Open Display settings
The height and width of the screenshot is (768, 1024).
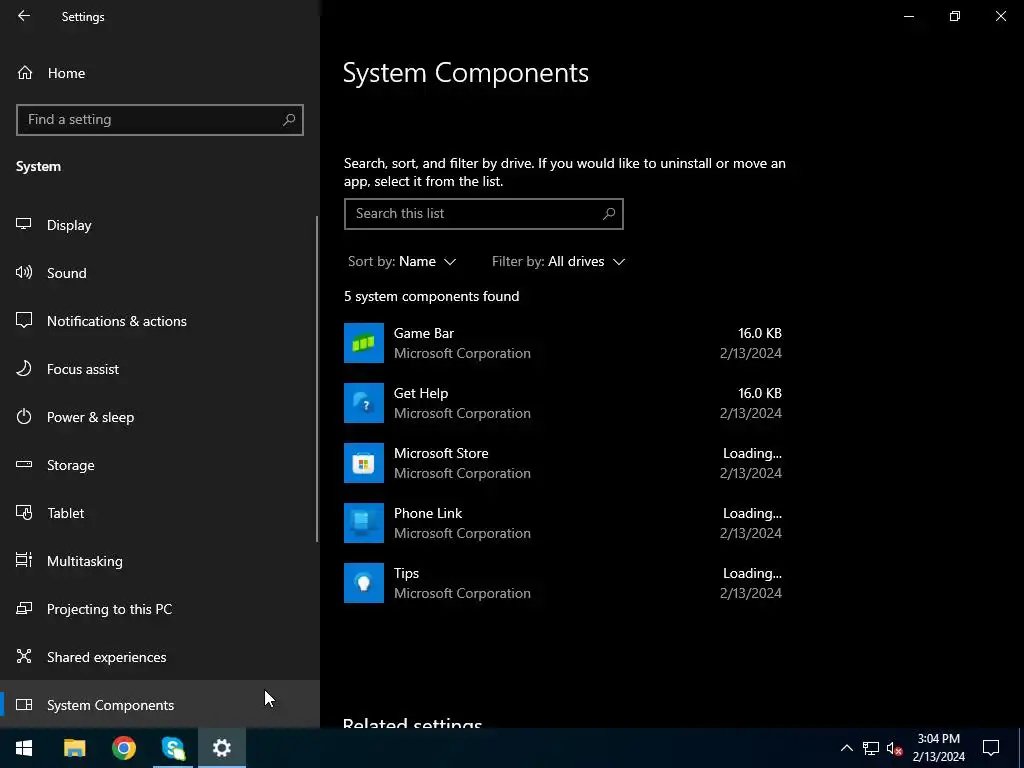[69, 225]
